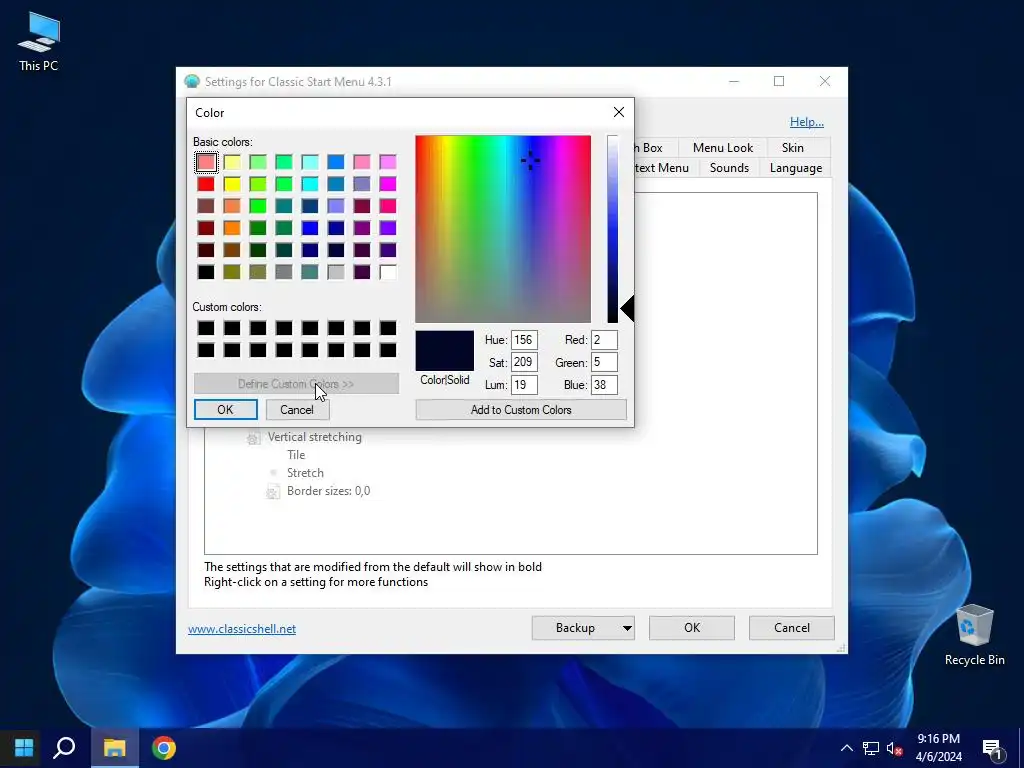Image resolution: width=1024 pixels, height=768 pixels.
Task: Switch to the Sounds tab
Action: (x=729, y=168)
